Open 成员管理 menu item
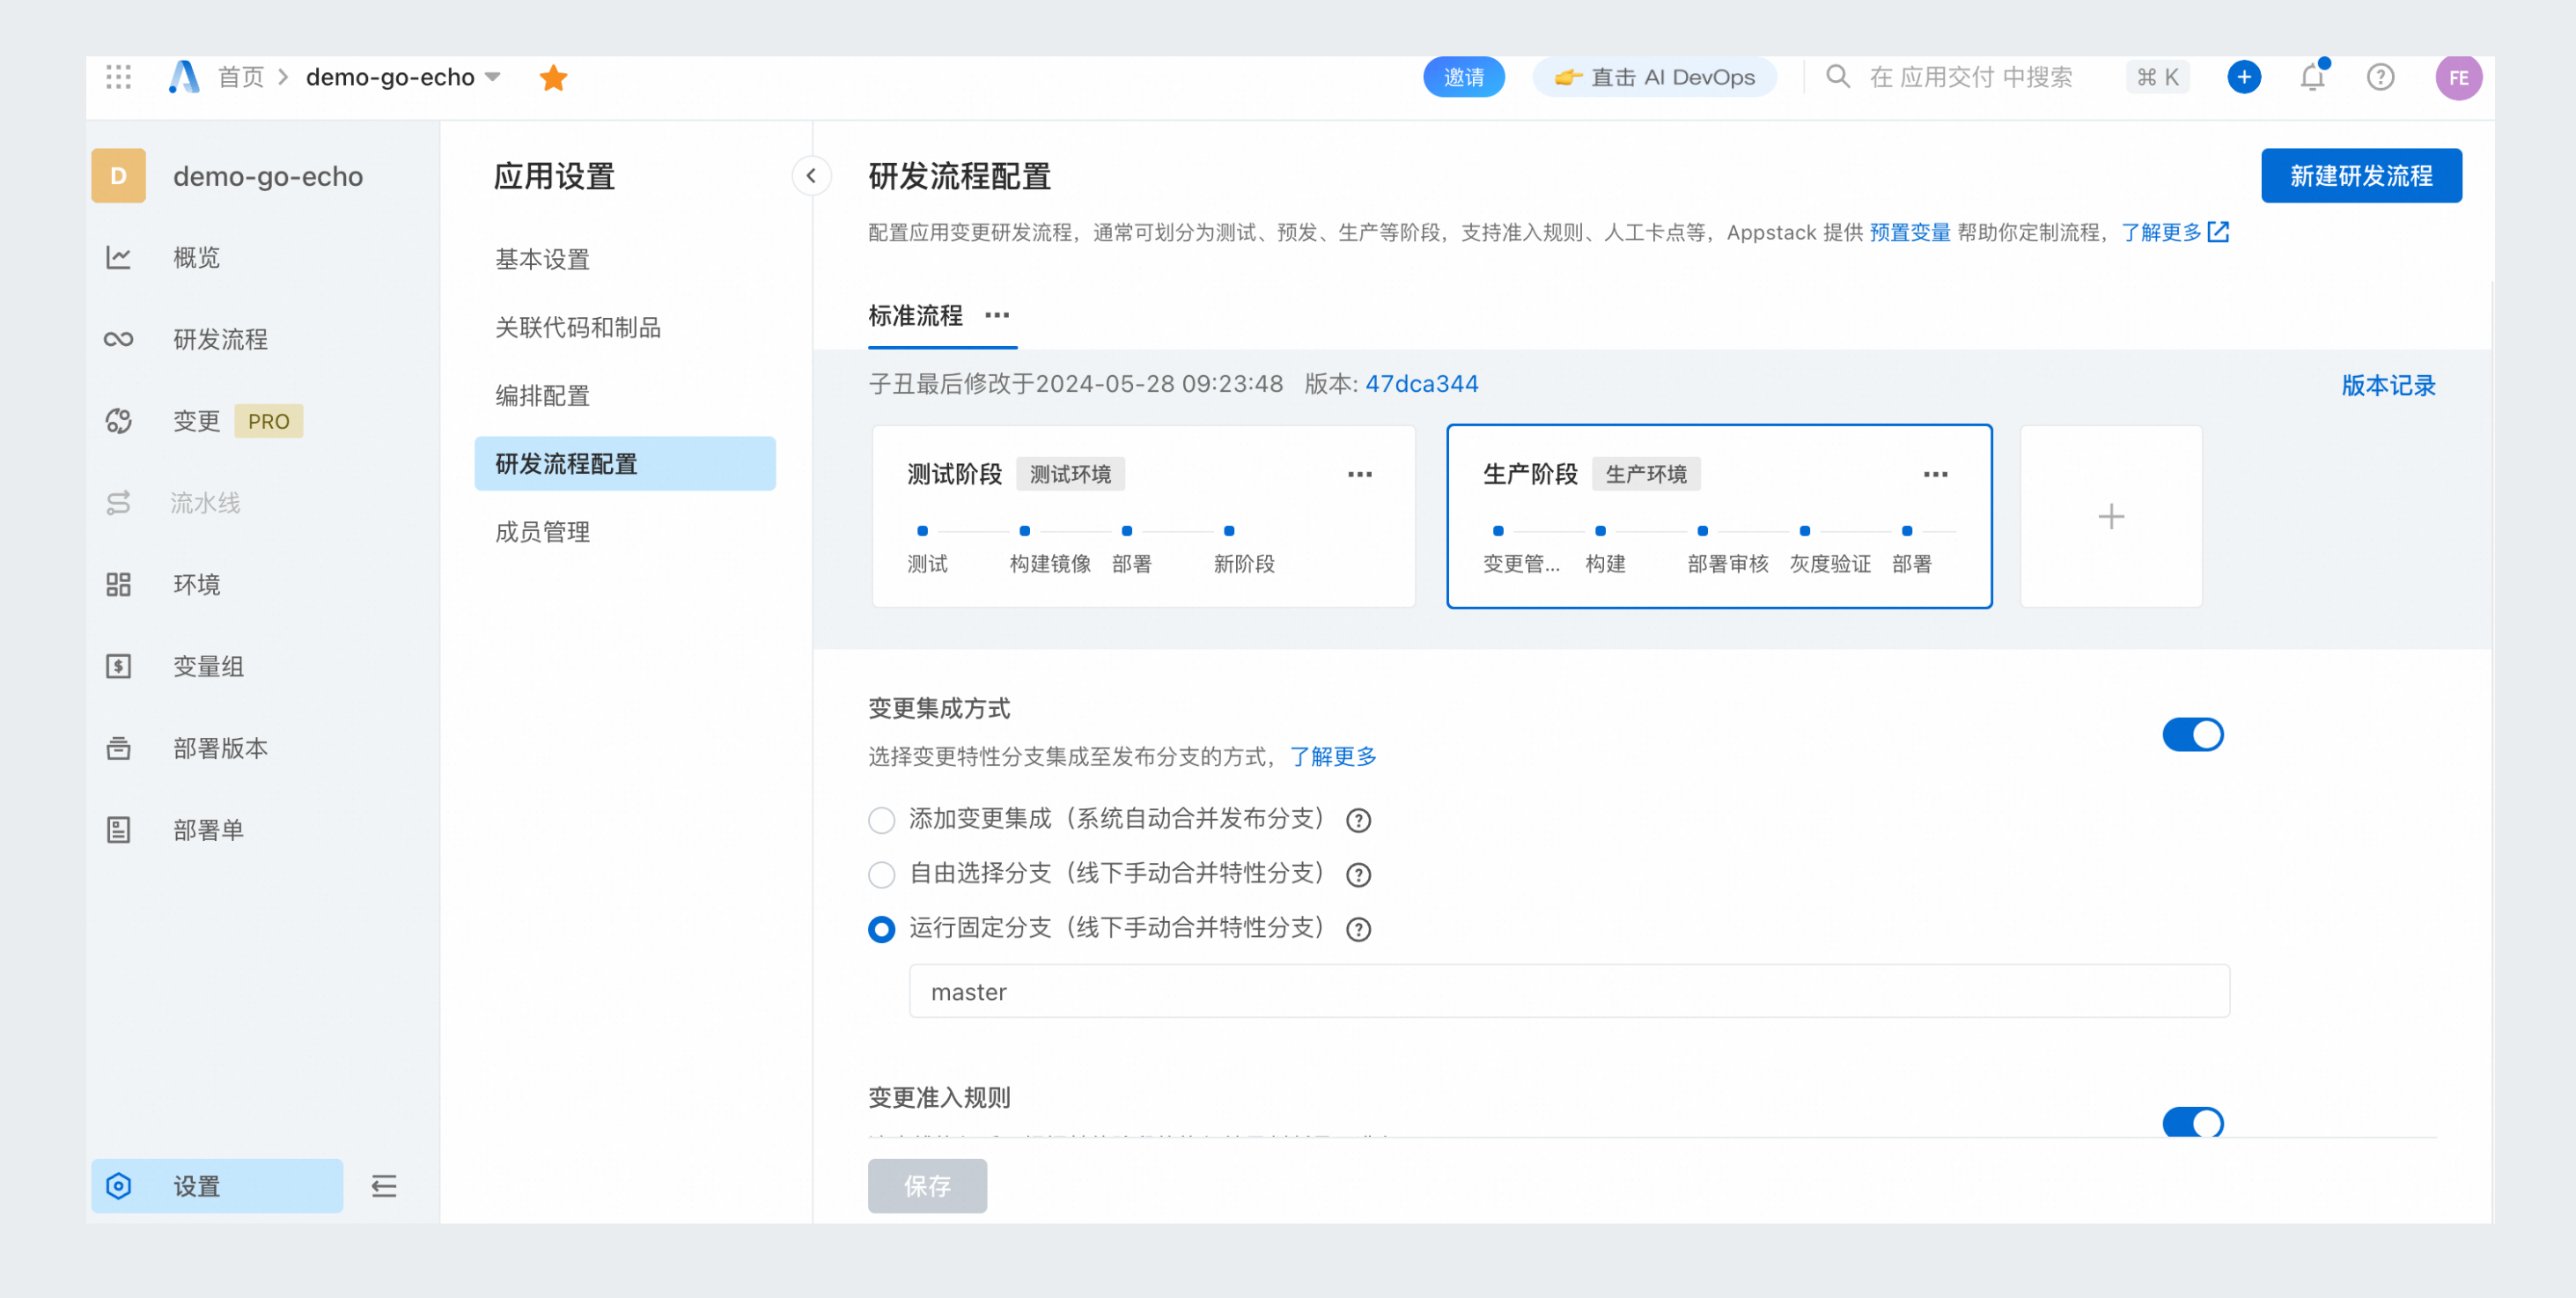Viewport: 2576px width, 1298px height. coord(625,531)
